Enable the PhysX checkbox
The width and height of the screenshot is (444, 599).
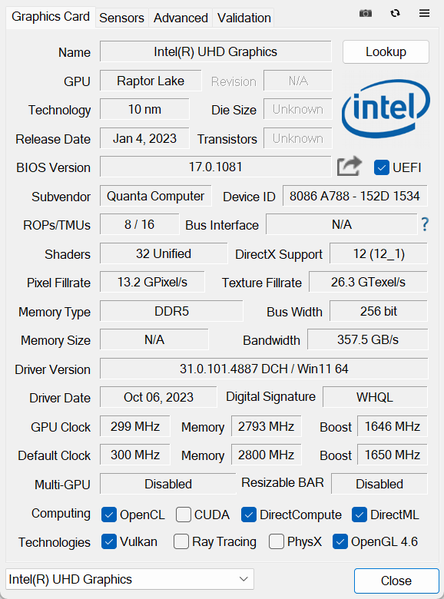click(276, 541)
